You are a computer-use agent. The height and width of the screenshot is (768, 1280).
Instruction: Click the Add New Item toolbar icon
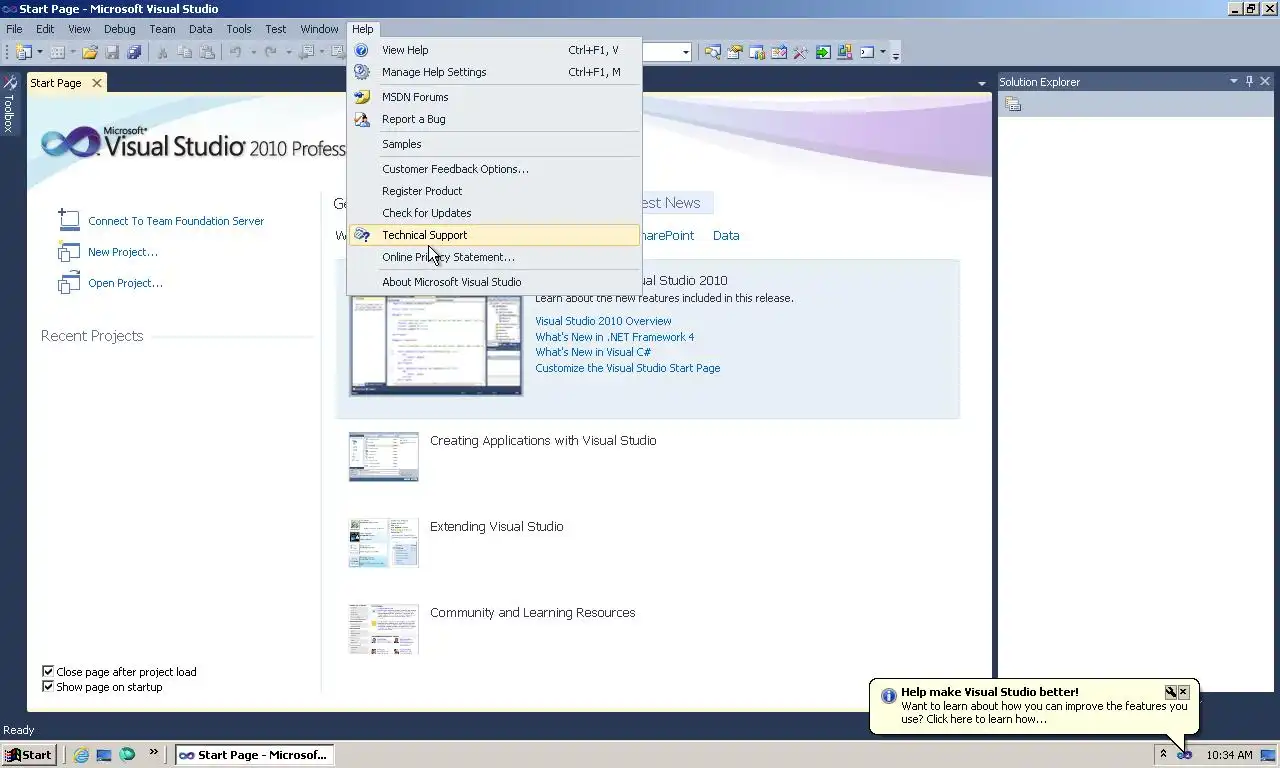[57, 52]
